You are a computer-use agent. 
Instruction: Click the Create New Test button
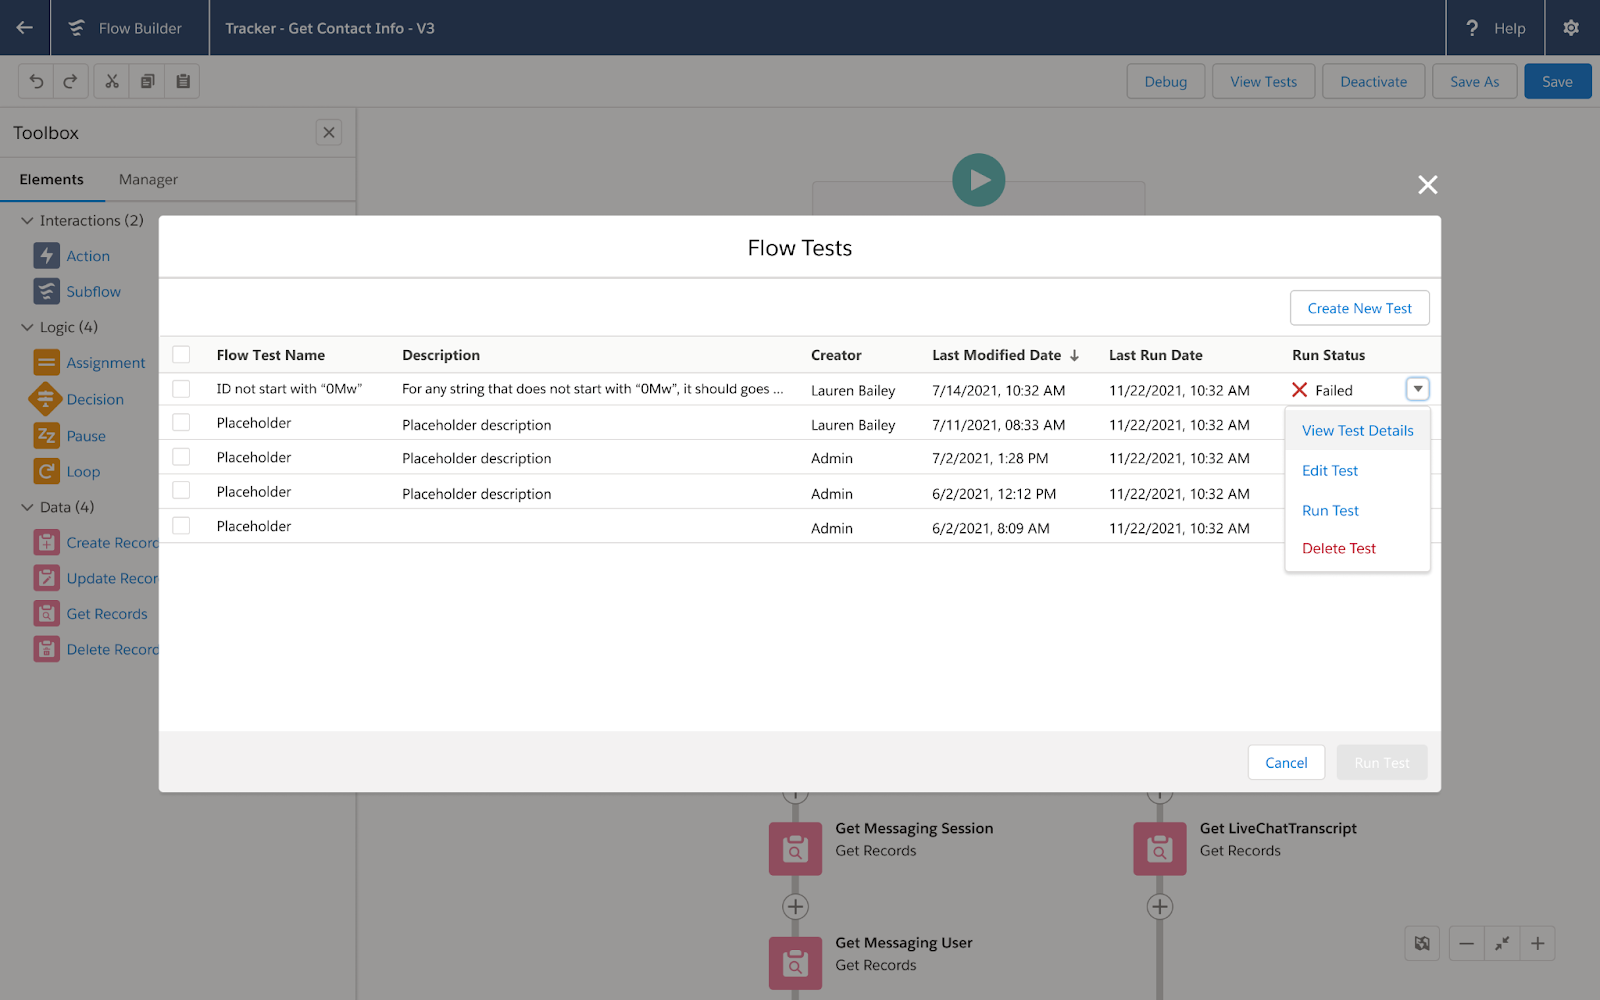(x=1359, y=308)
